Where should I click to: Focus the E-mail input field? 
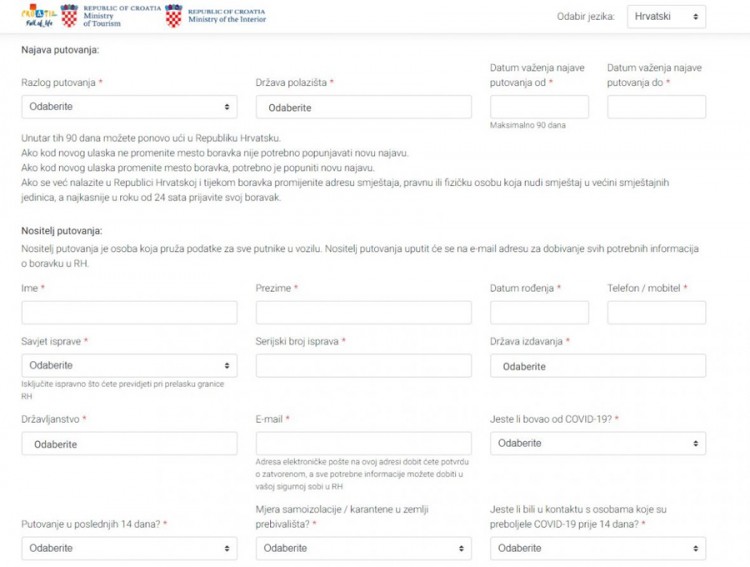(363, 444)
